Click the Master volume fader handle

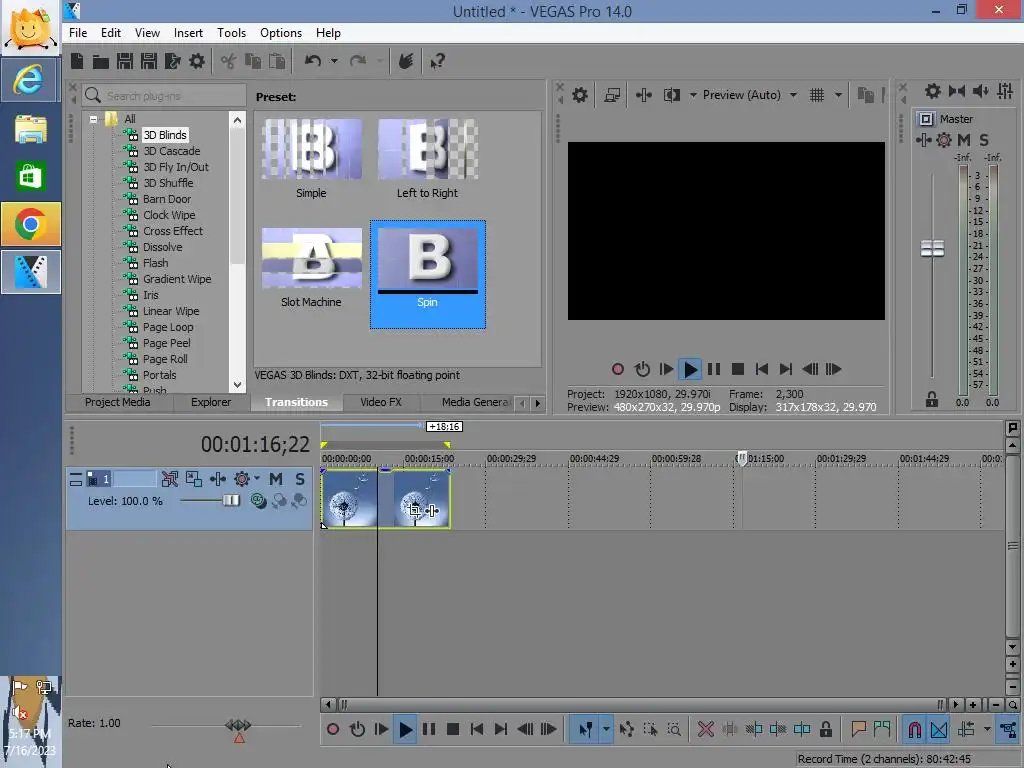(932, 248)
